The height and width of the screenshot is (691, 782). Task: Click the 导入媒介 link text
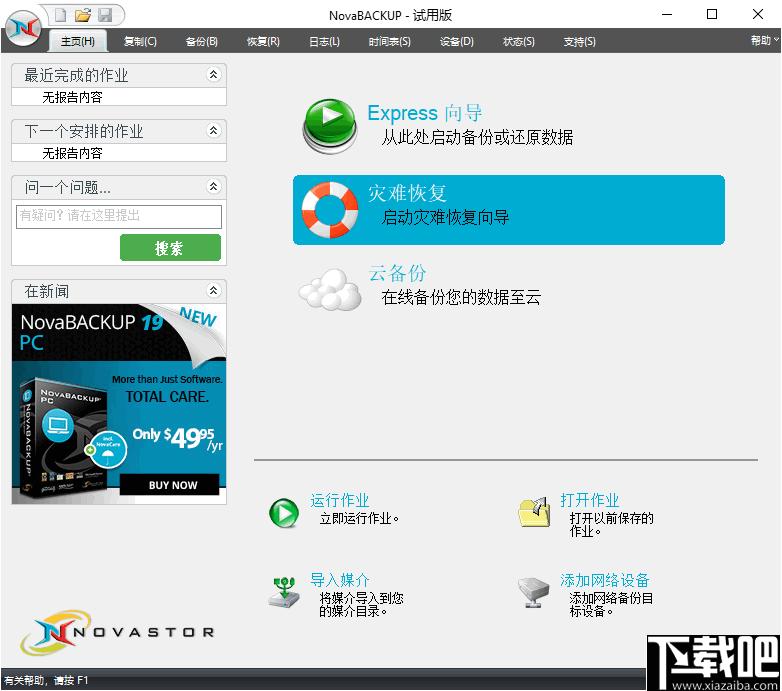point(339,580)
